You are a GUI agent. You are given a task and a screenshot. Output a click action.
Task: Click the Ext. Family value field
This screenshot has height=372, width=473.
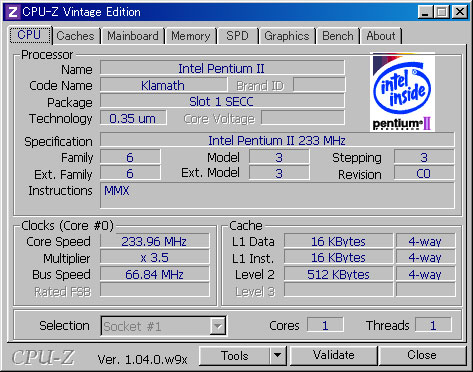tap(130, 173)
